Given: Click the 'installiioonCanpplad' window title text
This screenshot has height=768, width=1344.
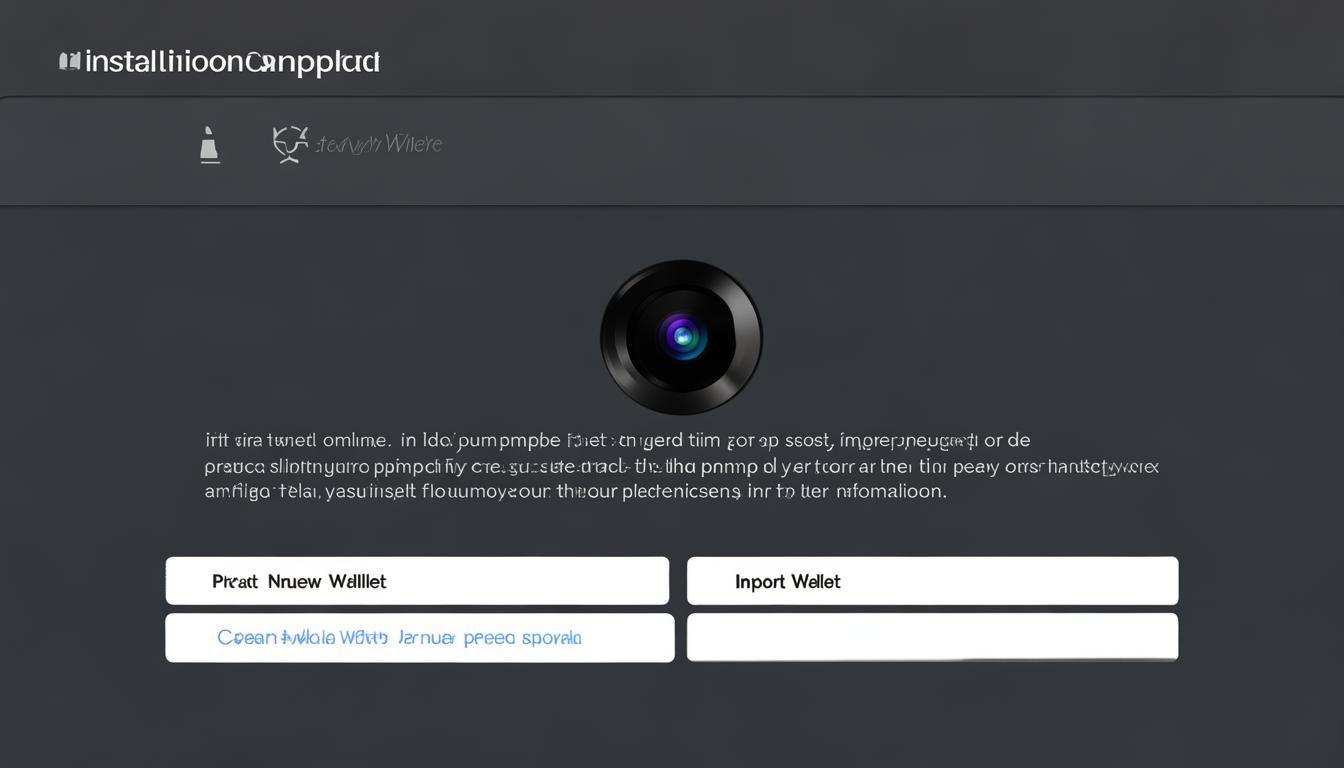Looking at the screenshot, I should [232, 62].
